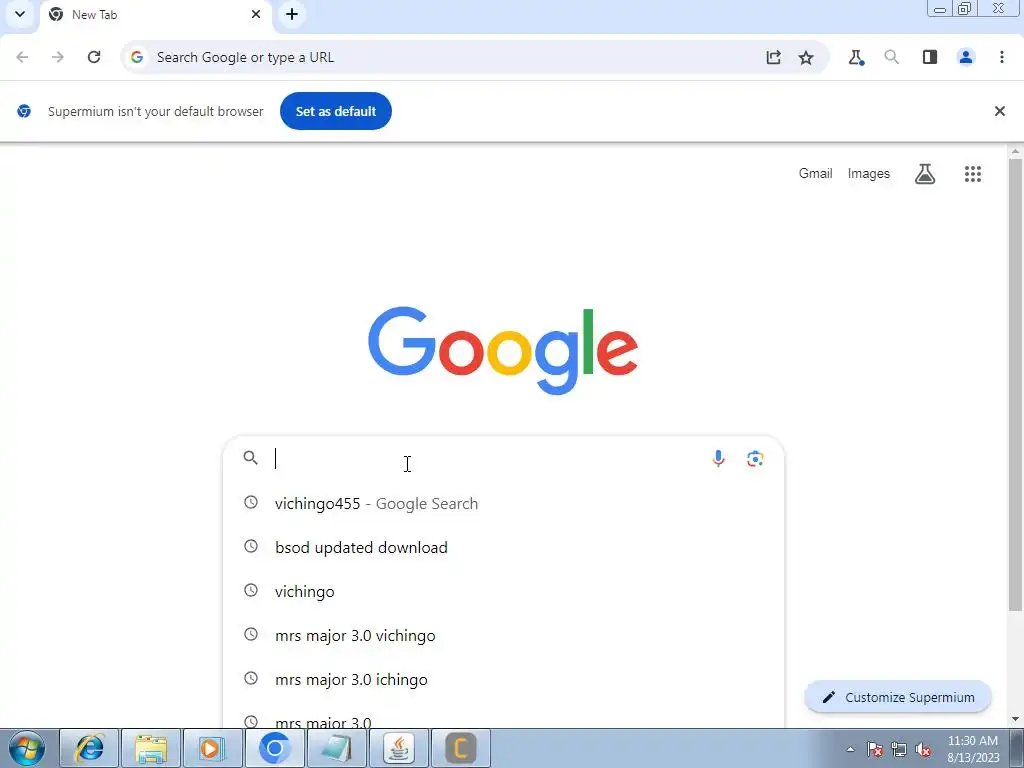Screen dimensions: 1024x768
Task: Select suggestion bsod updated download
Action: [x=503, y=547]
